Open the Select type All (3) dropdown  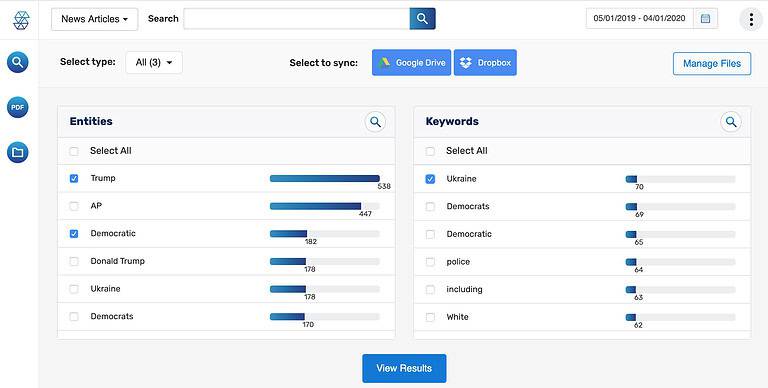click(154, 63)
